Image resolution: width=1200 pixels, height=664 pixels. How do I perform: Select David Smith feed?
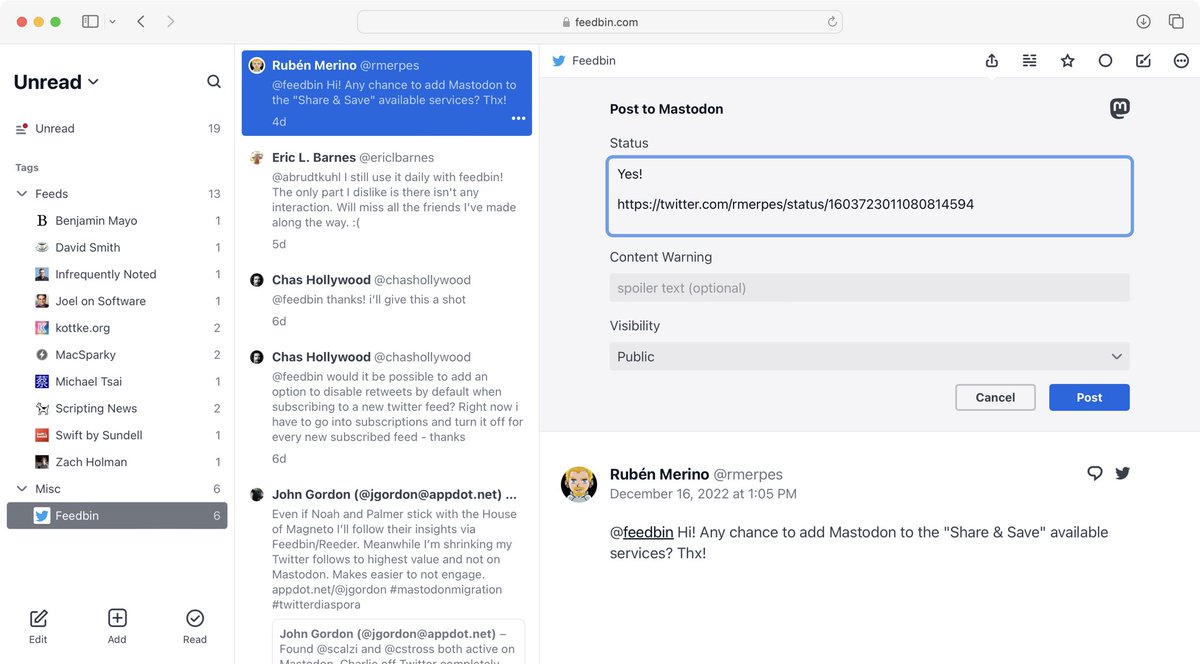click(x=117, y=248)
